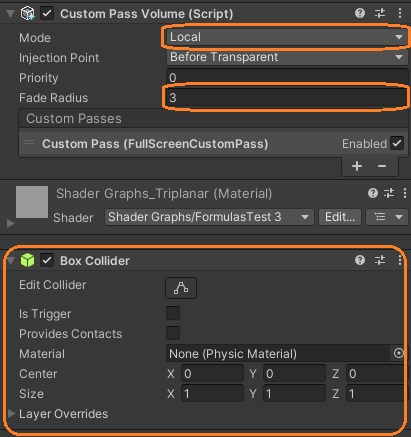This screenshot has height=437, width=411.
Task: Remove selected custom pass with minus
Action: [382, 166]
